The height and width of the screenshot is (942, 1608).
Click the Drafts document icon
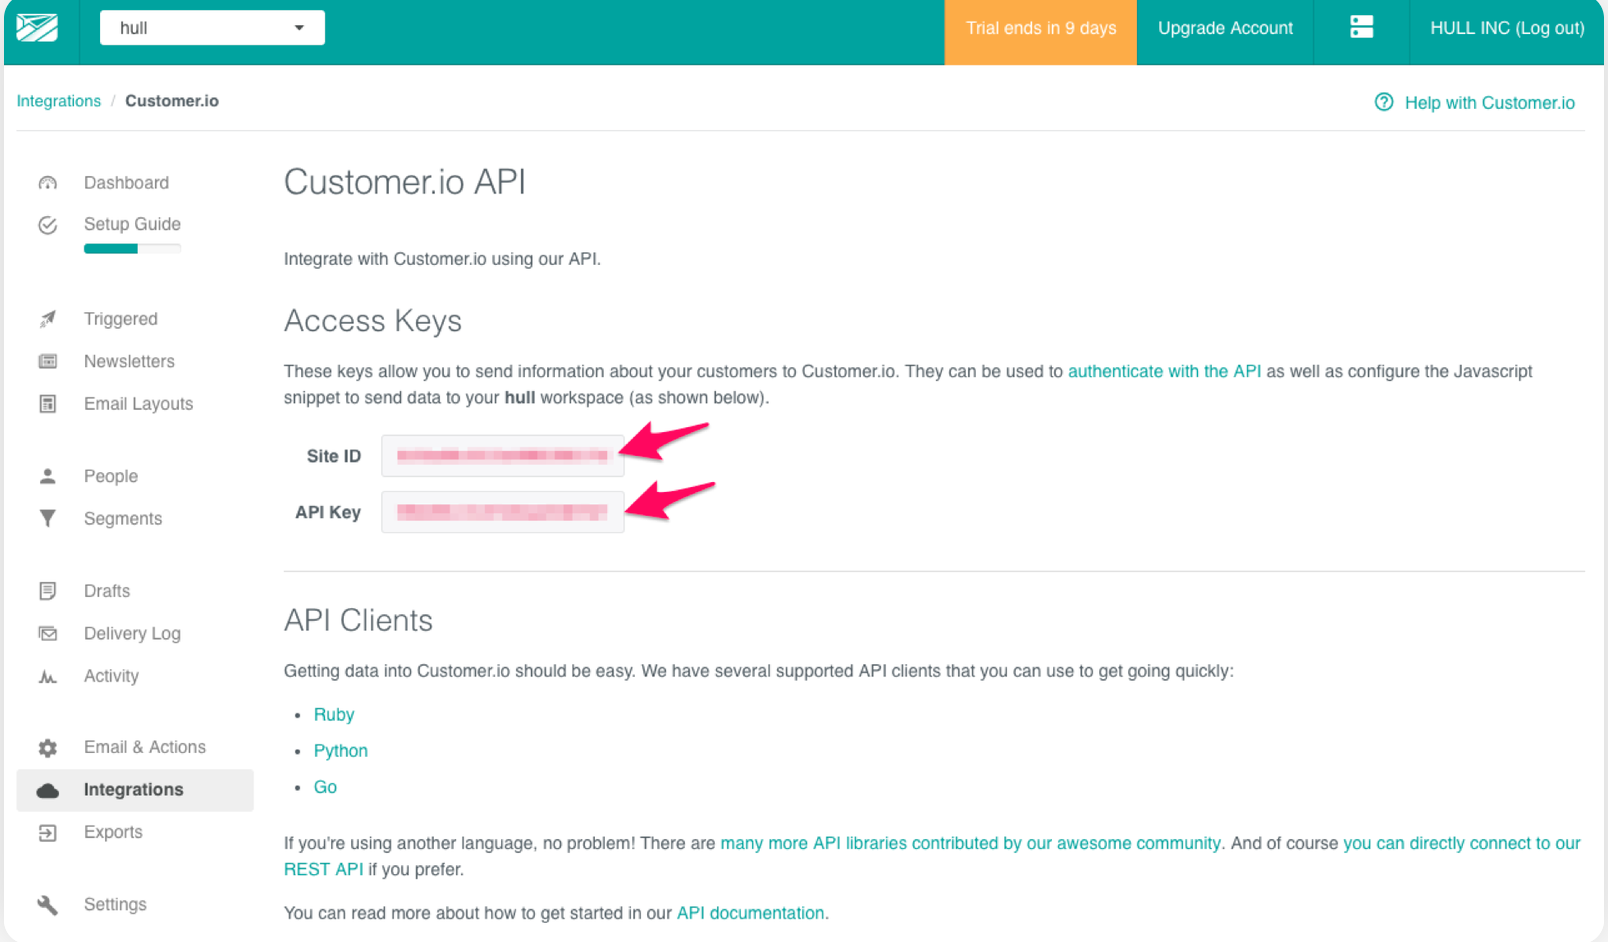48,591
